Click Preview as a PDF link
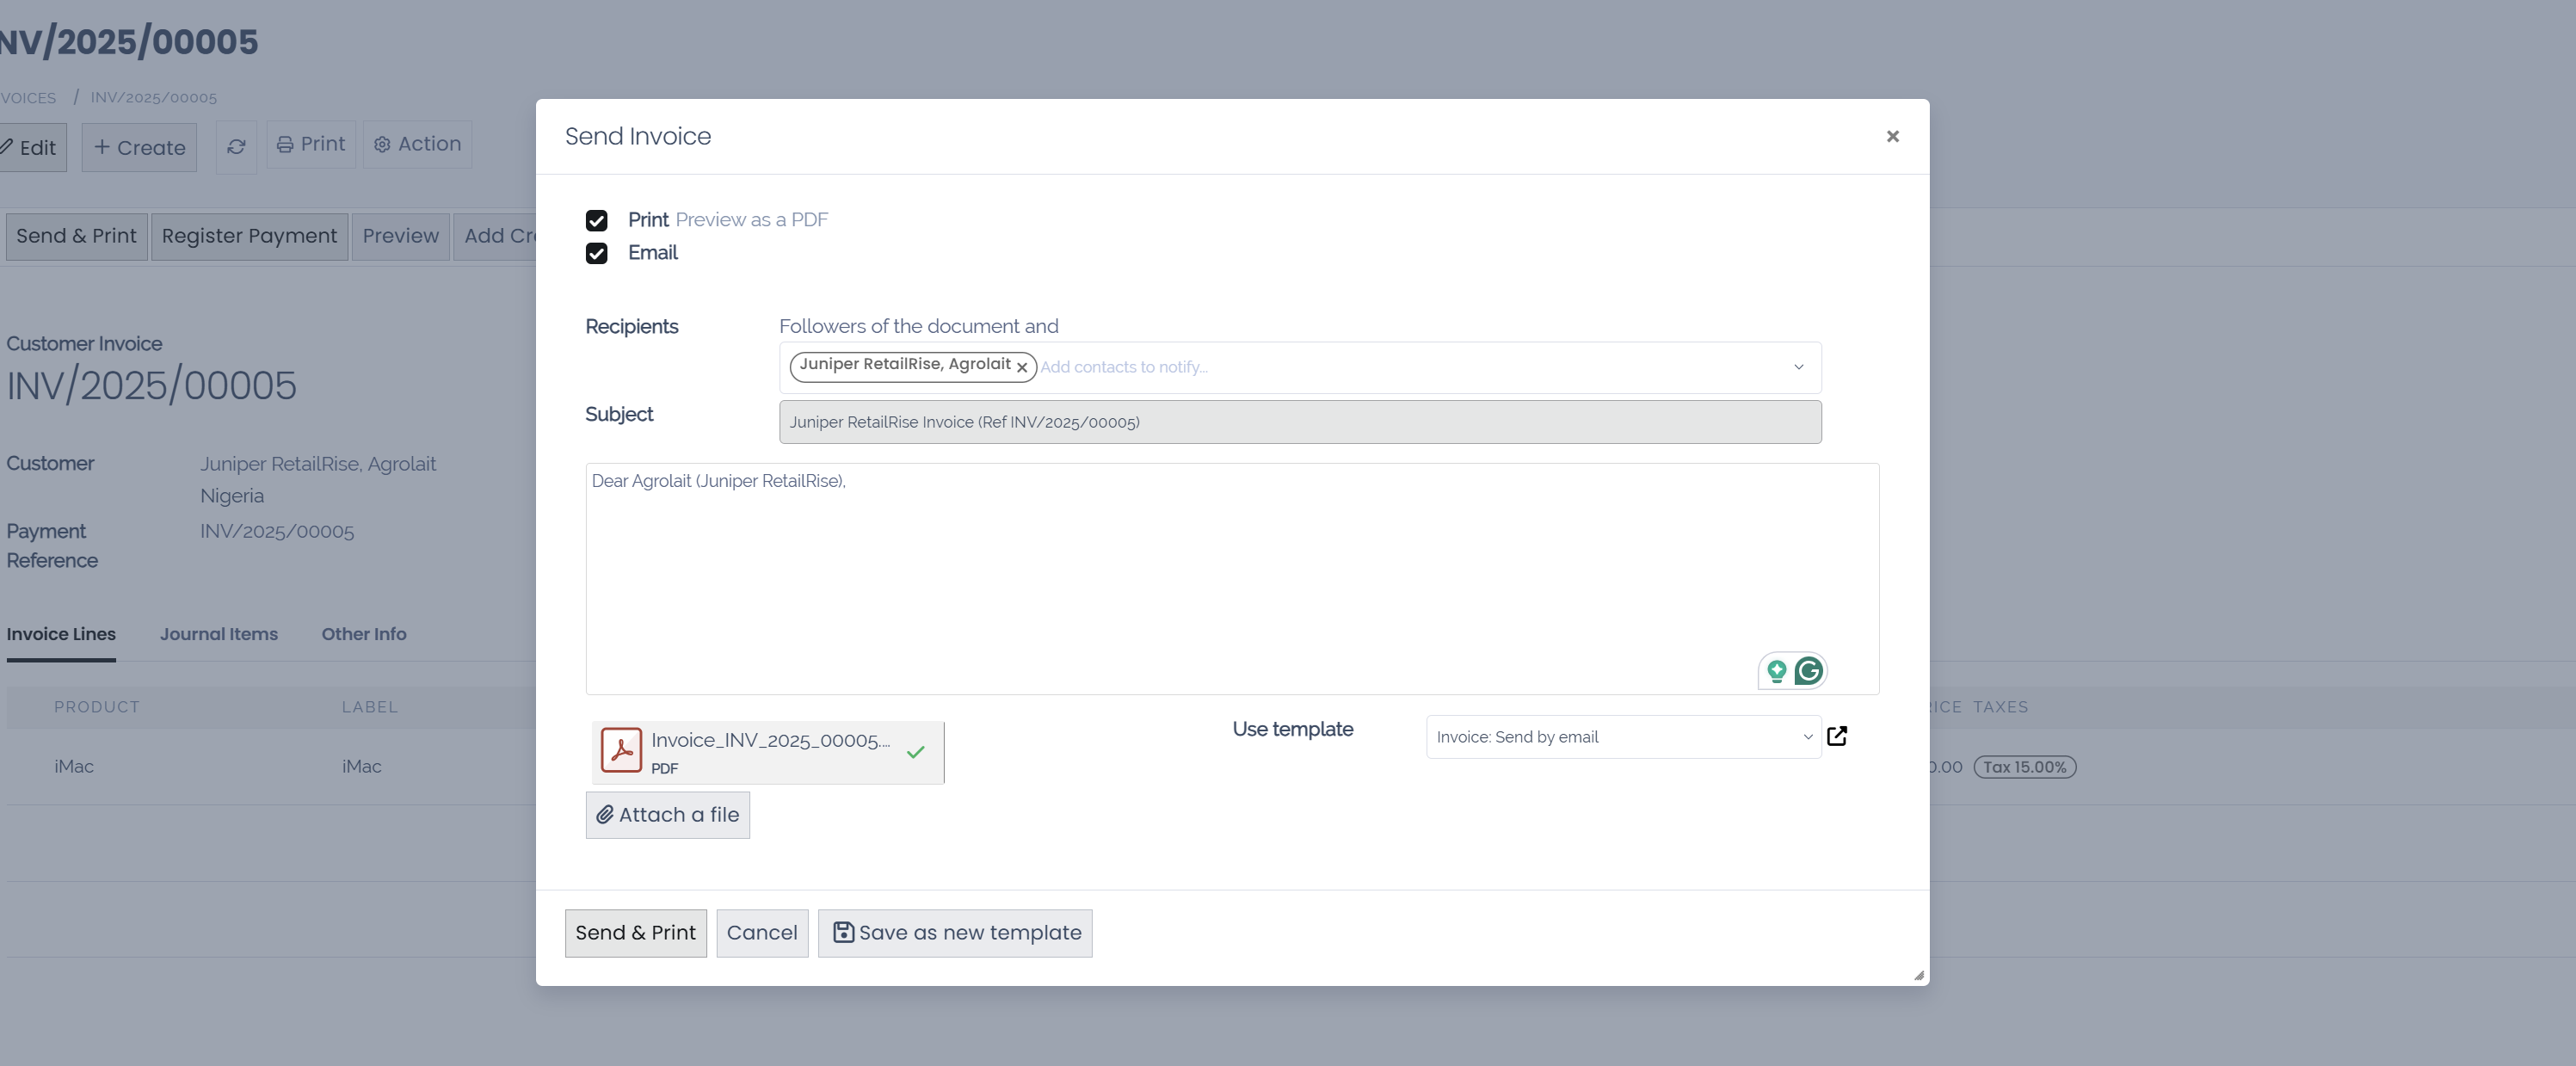This screenshot has height=1066, width=2576. [751, 220]
